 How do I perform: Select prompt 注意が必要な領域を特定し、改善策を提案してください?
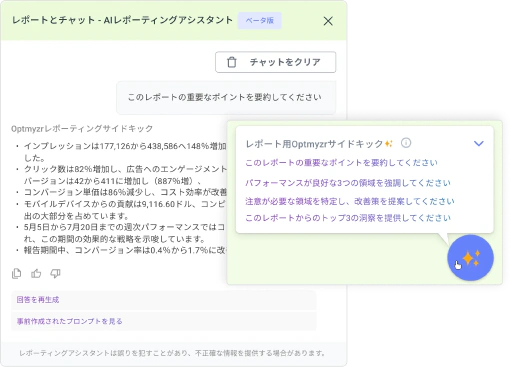350,201
